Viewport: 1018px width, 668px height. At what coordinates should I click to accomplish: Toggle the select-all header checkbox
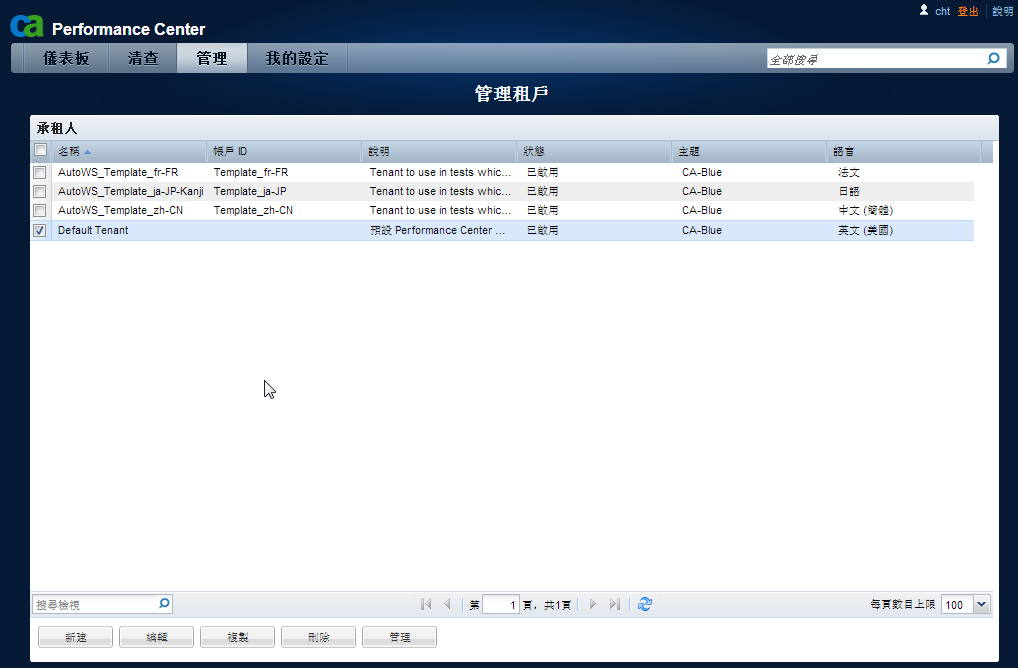coord(40,150)
